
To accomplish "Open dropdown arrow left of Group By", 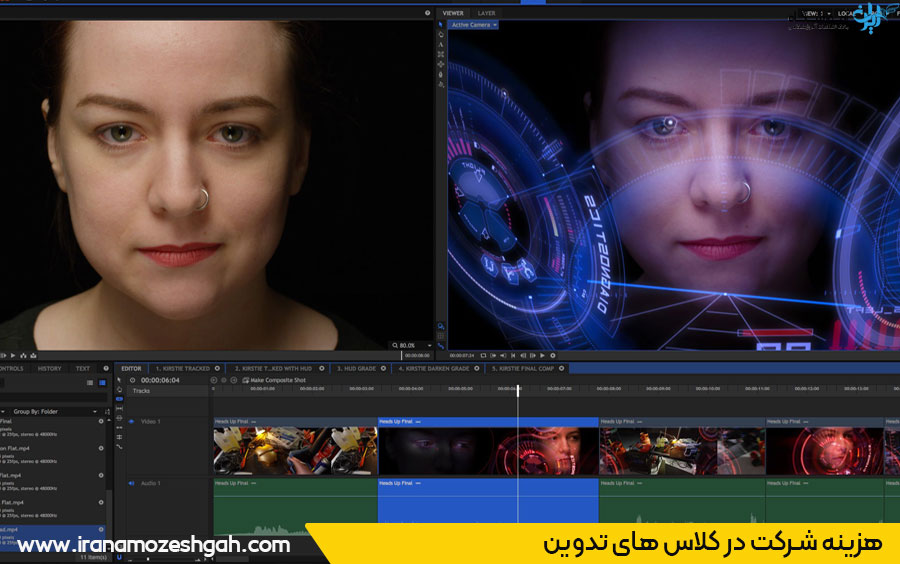I will point(3,411).
